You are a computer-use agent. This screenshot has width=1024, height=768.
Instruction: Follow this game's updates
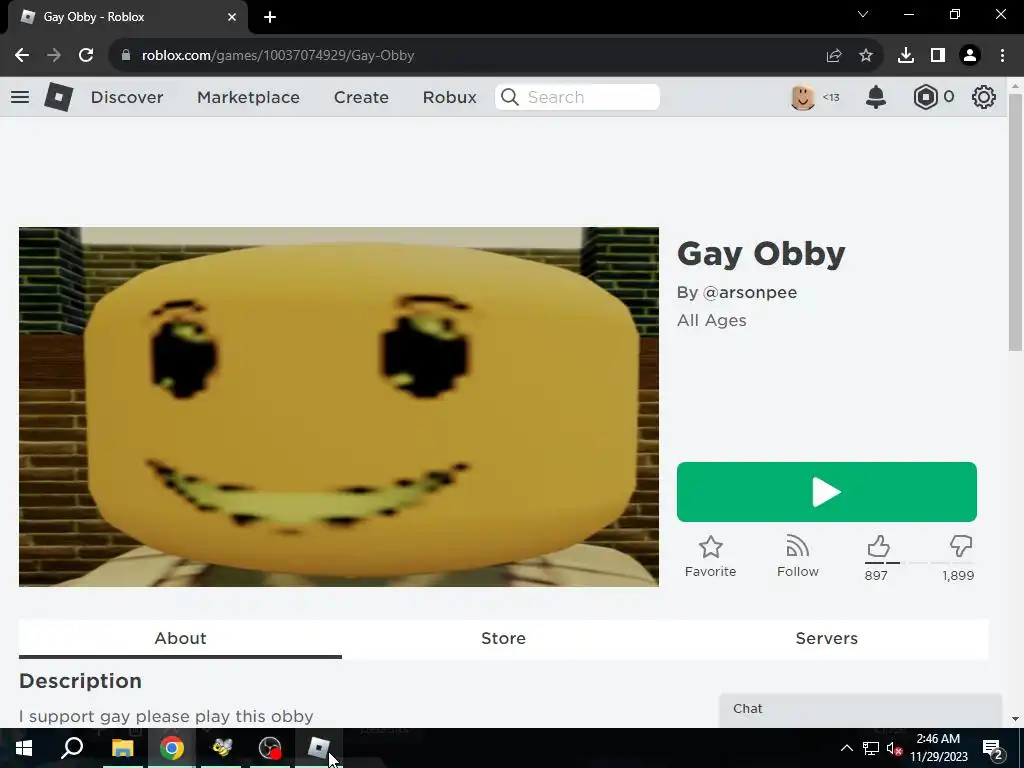point(797,556)
